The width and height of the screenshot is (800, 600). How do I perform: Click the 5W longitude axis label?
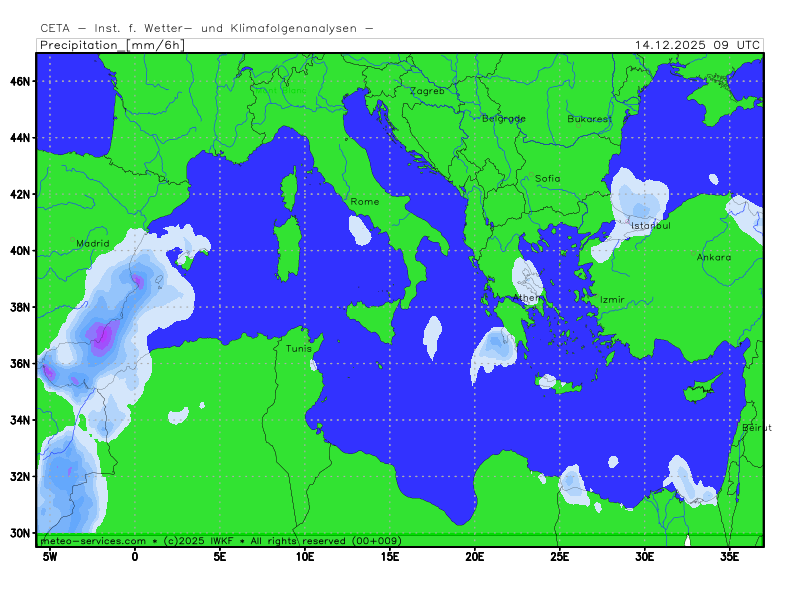[49, 556]
